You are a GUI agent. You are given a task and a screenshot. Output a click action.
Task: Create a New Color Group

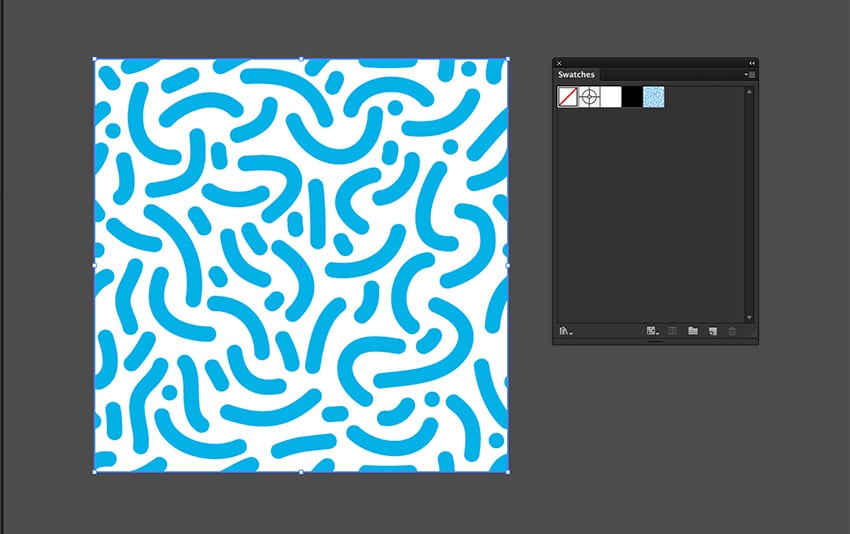click(693, 331)
